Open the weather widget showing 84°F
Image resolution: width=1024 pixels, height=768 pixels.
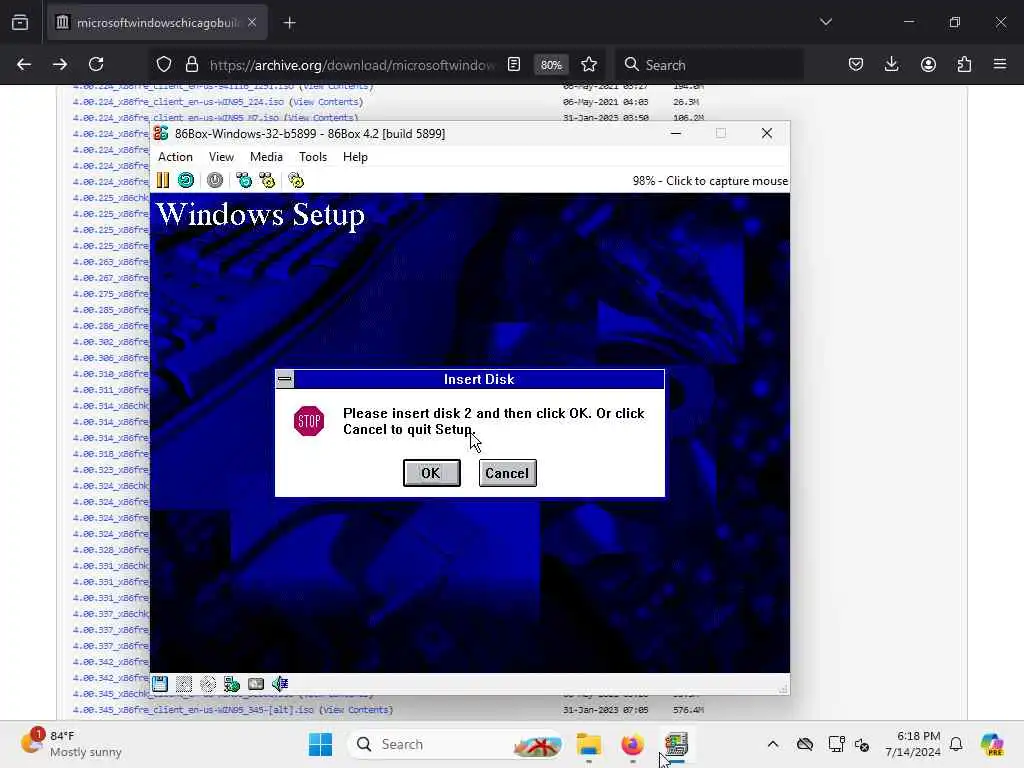click(x=71, y=744)
